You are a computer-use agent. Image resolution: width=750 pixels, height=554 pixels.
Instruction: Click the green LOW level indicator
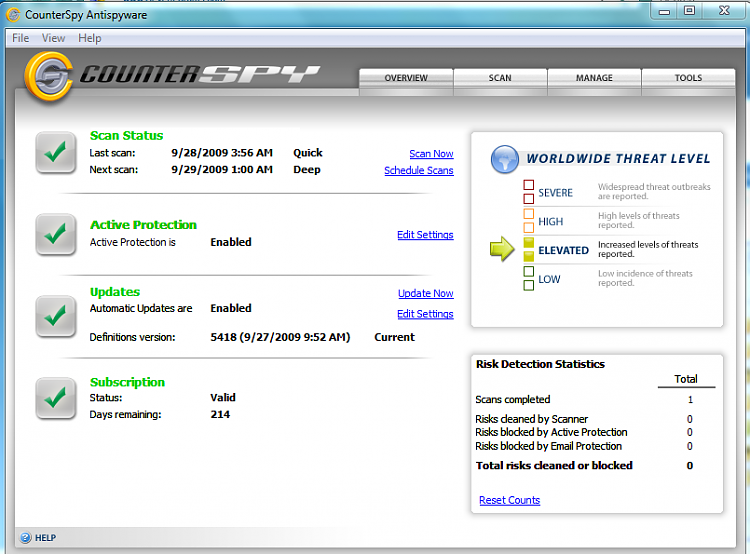[x=529, y=278]
